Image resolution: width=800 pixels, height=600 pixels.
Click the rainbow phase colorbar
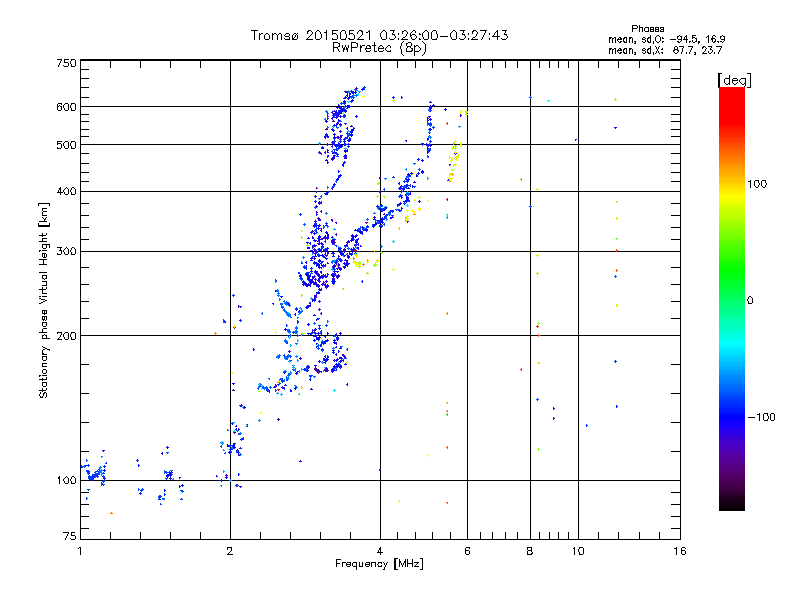tap(732, 298)
